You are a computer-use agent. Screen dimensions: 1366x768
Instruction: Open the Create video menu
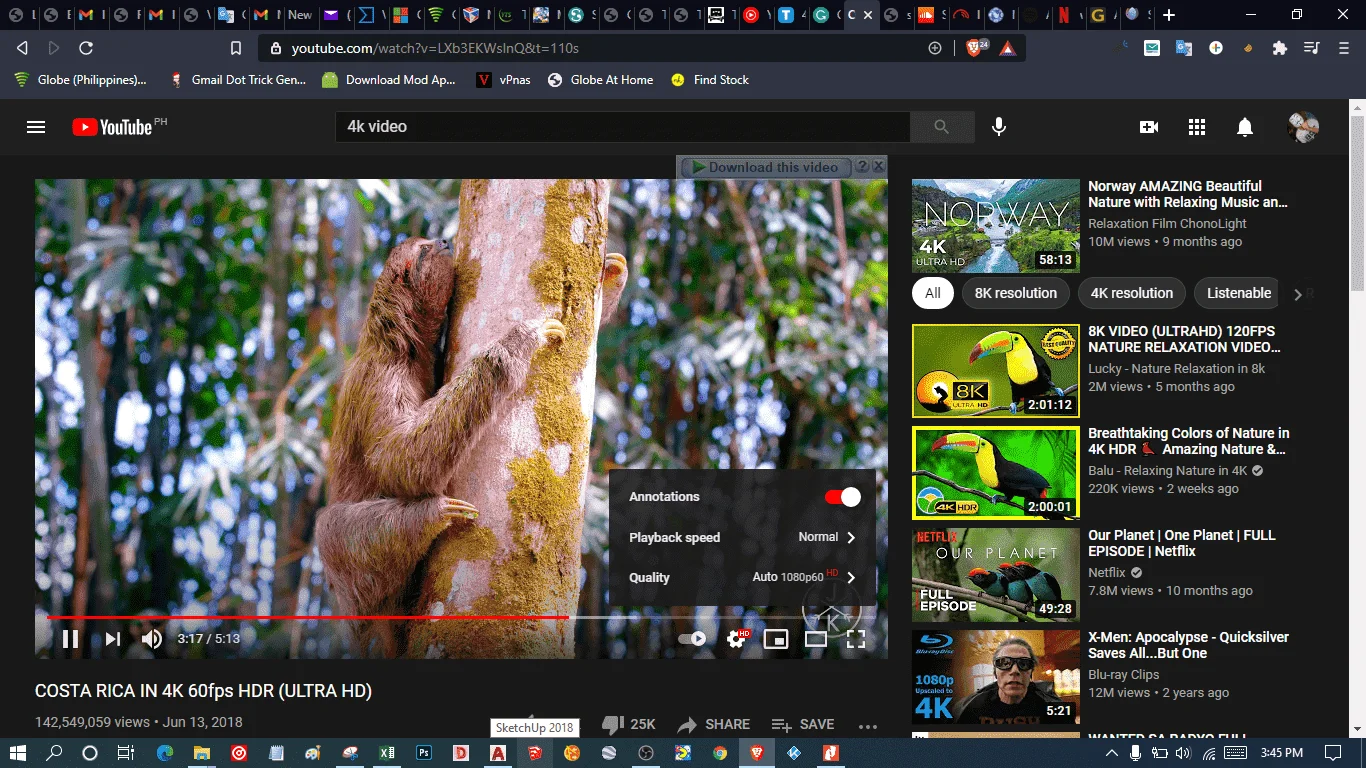1149,127
